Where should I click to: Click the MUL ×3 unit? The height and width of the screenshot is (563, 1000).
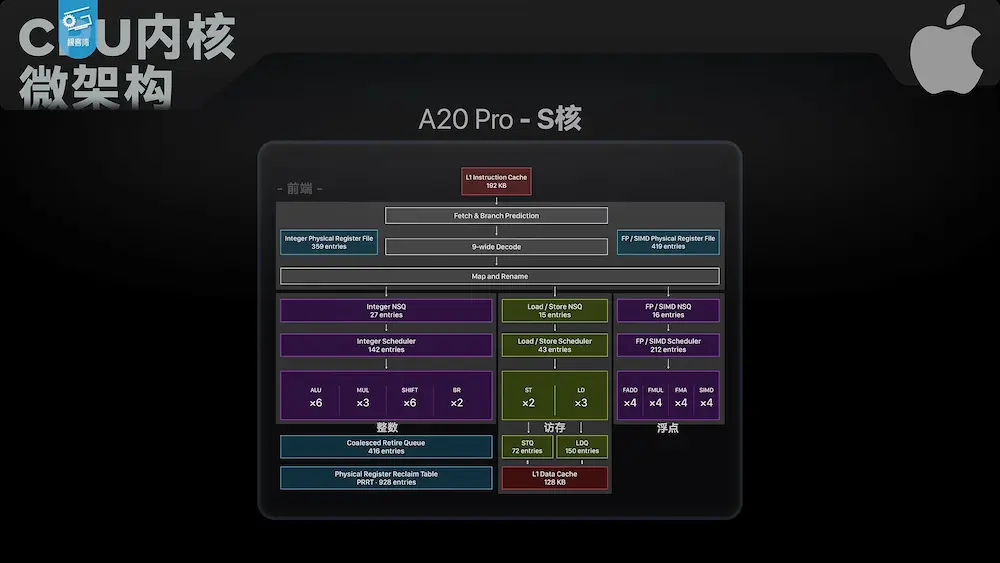[x=363, y=397]
